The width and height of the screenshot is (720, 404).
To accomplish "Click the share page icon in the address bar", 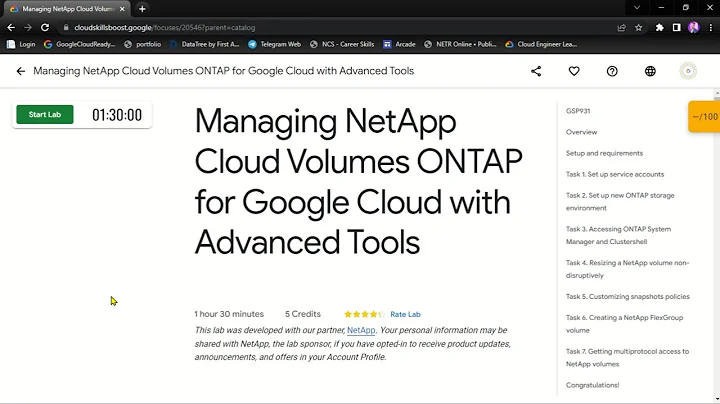I will tap(622, 28).
